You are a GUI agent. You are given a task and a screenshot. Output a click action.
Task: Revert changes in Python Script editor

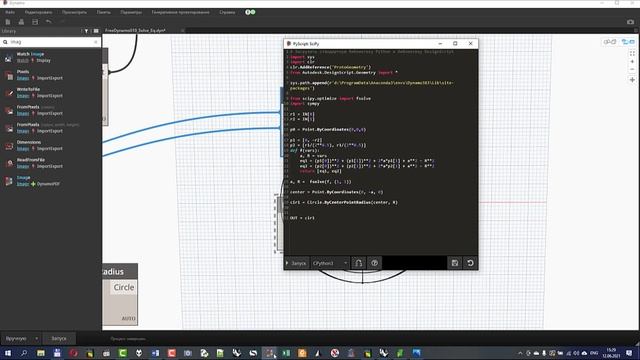coord(470,263)
